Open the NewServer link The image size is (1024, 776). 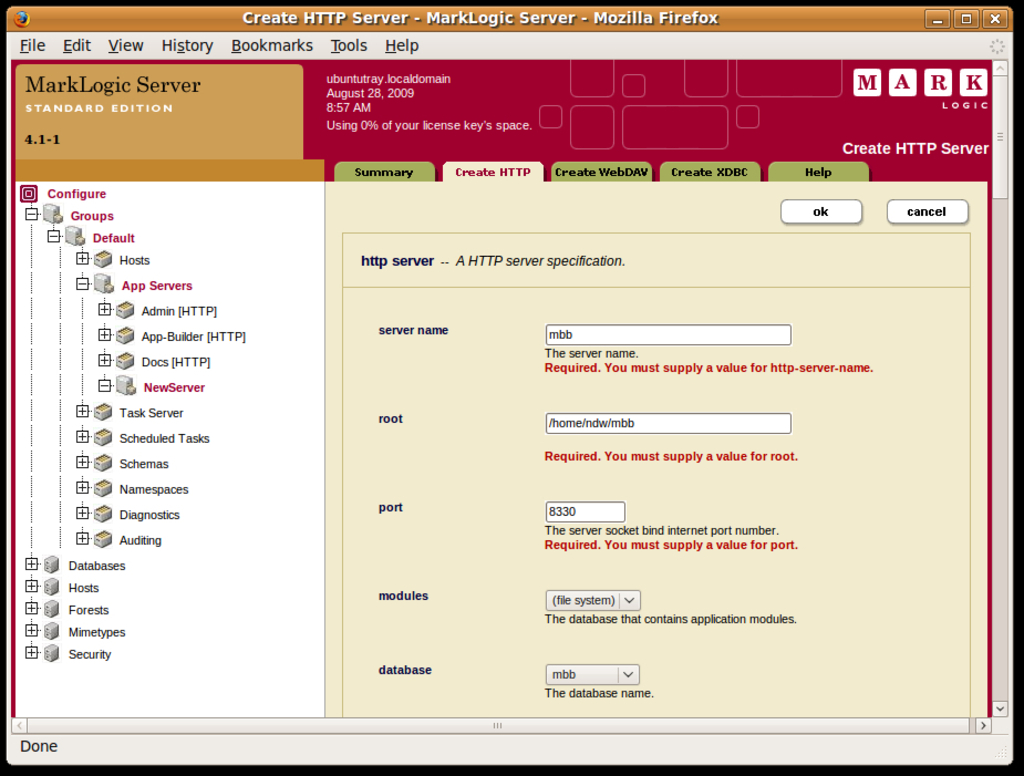174,387
